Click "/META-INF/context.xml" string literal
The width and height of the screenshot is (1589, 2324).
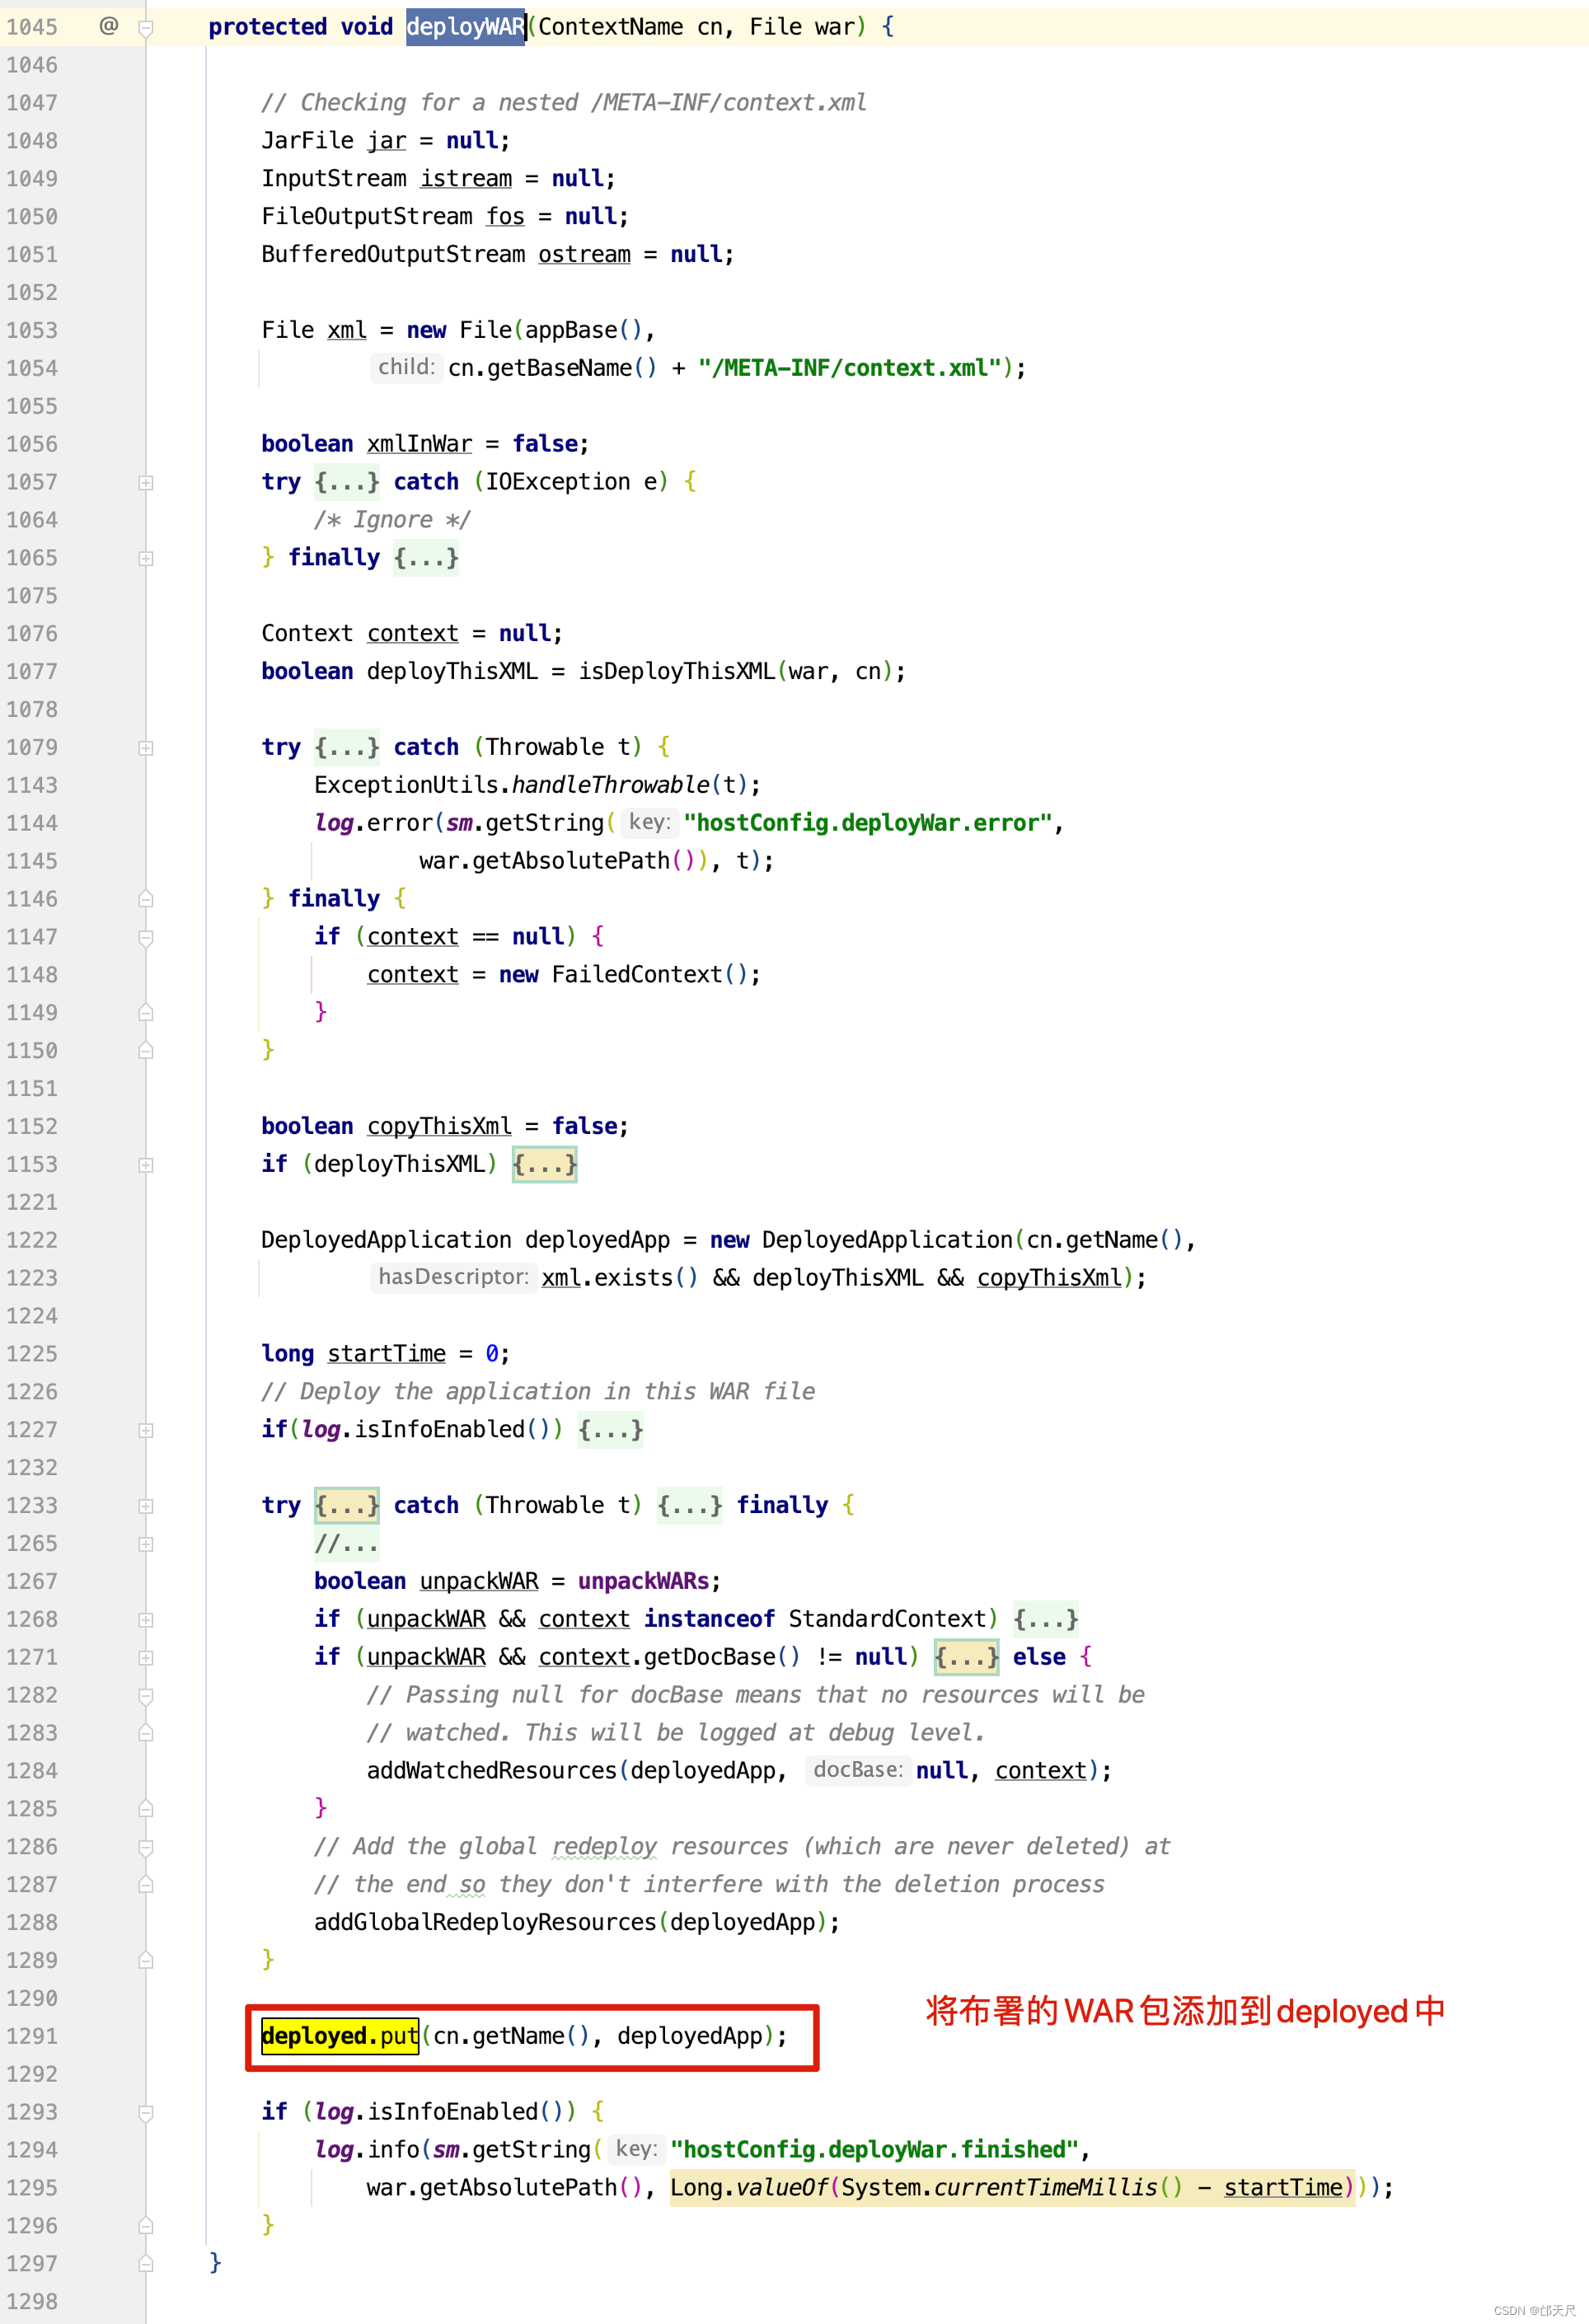850,368
